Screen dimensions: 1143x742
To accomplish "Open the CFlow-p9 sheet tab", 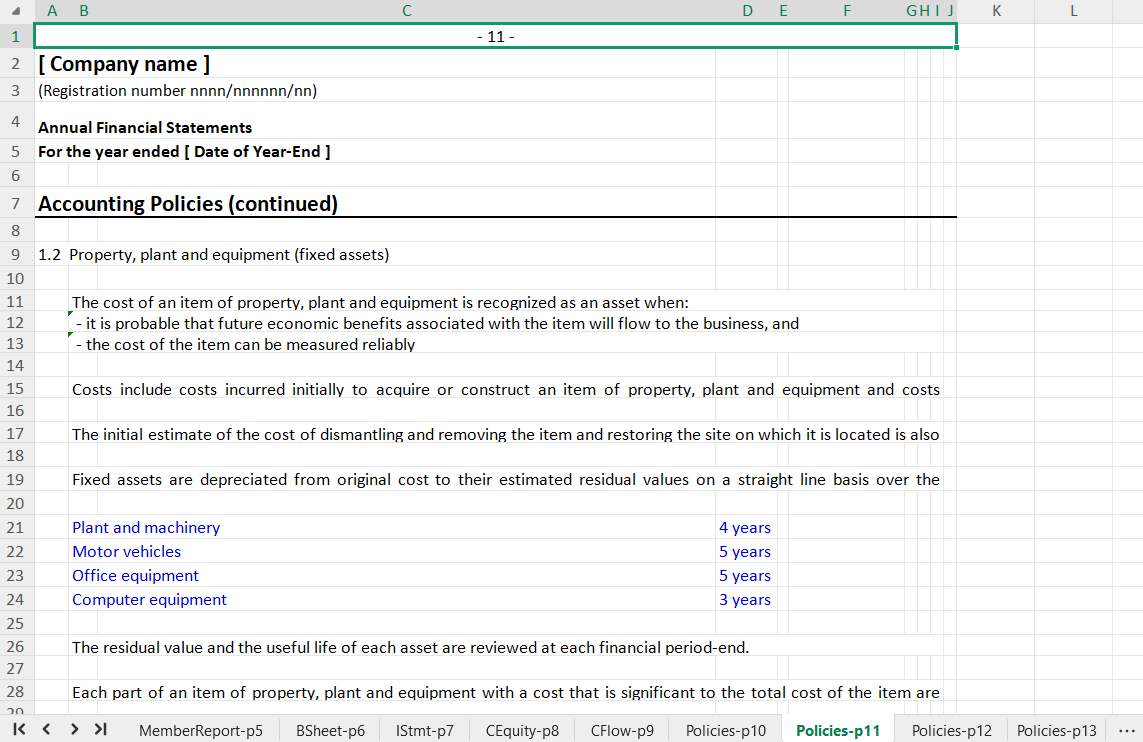I will pyautogui.click(x=622, y=730).
